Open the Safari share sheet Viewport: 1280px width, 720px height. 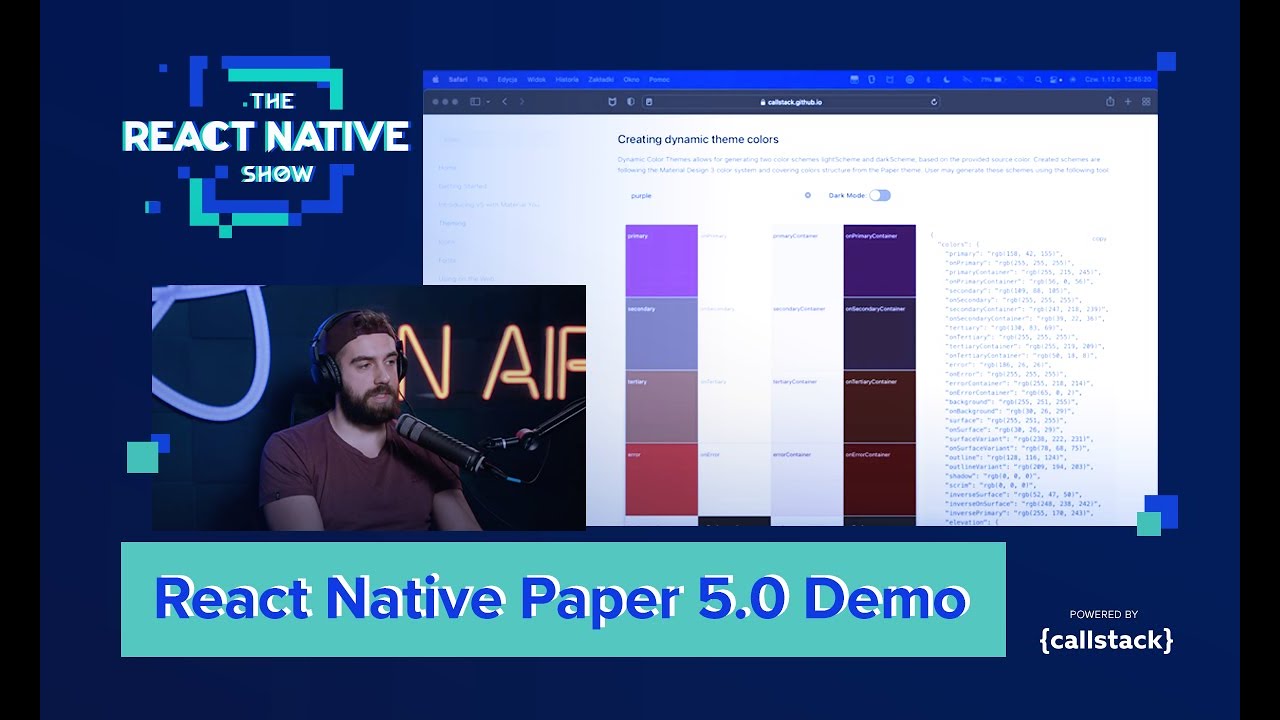point(1110,102)
